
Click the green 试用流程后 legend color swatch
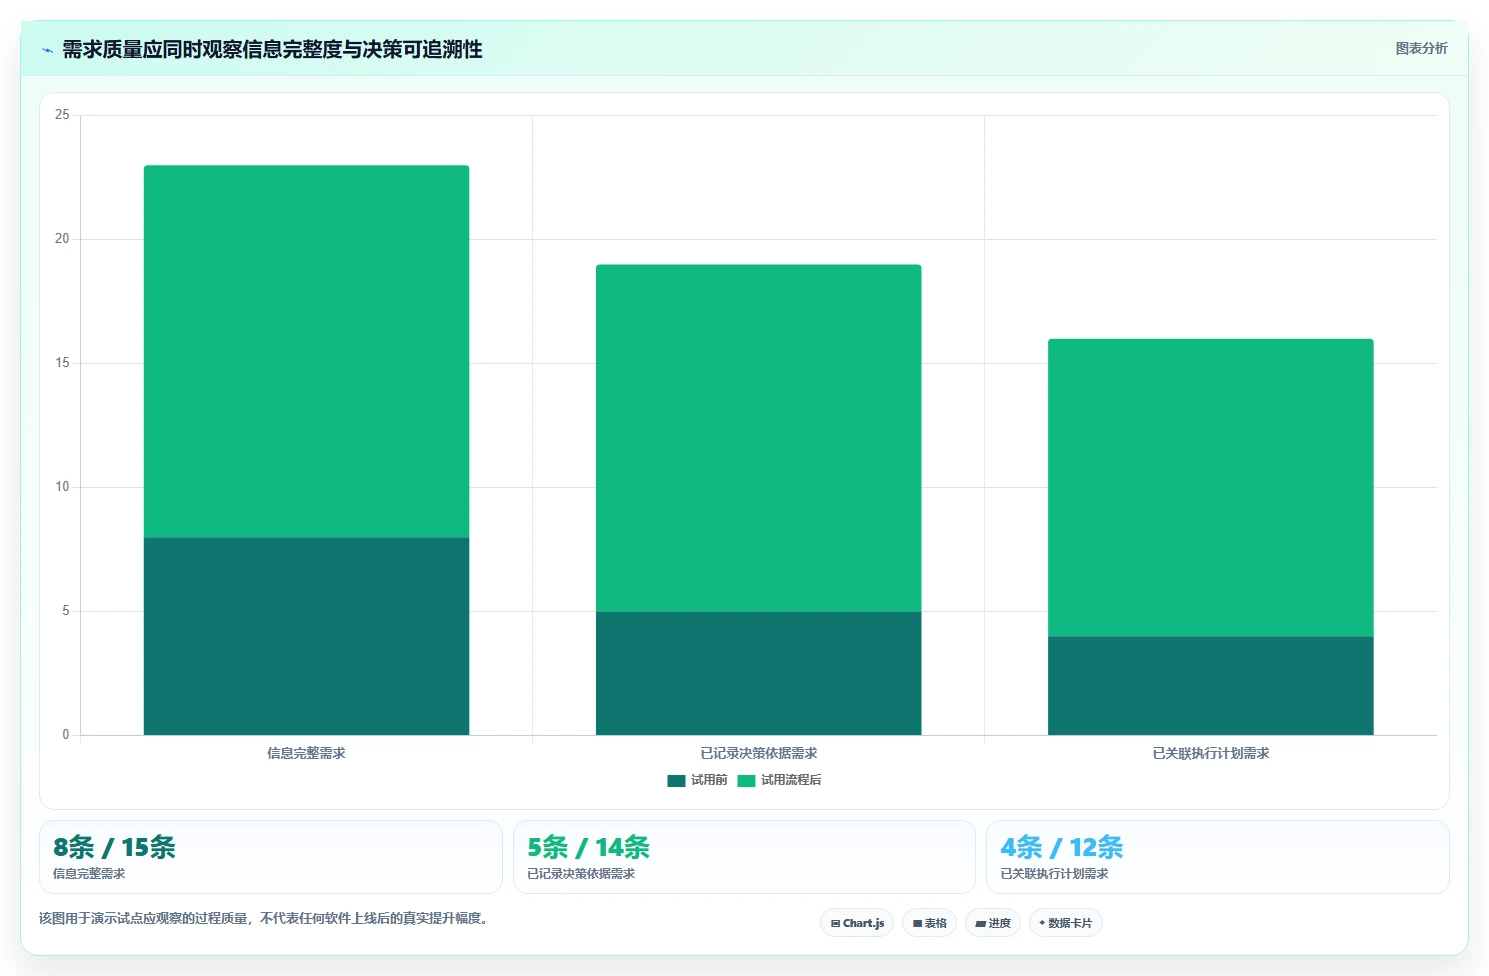[746, 781]
